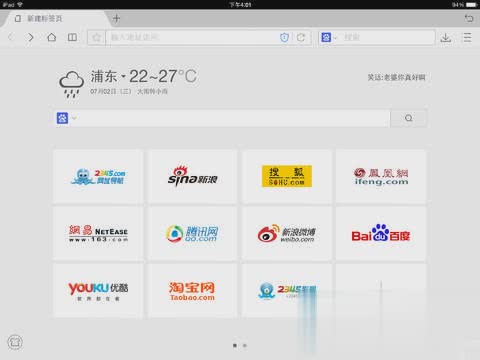Open the downloads icon in toolbar
The height and width of the screenshot is (360, 480).
(446, 37)
